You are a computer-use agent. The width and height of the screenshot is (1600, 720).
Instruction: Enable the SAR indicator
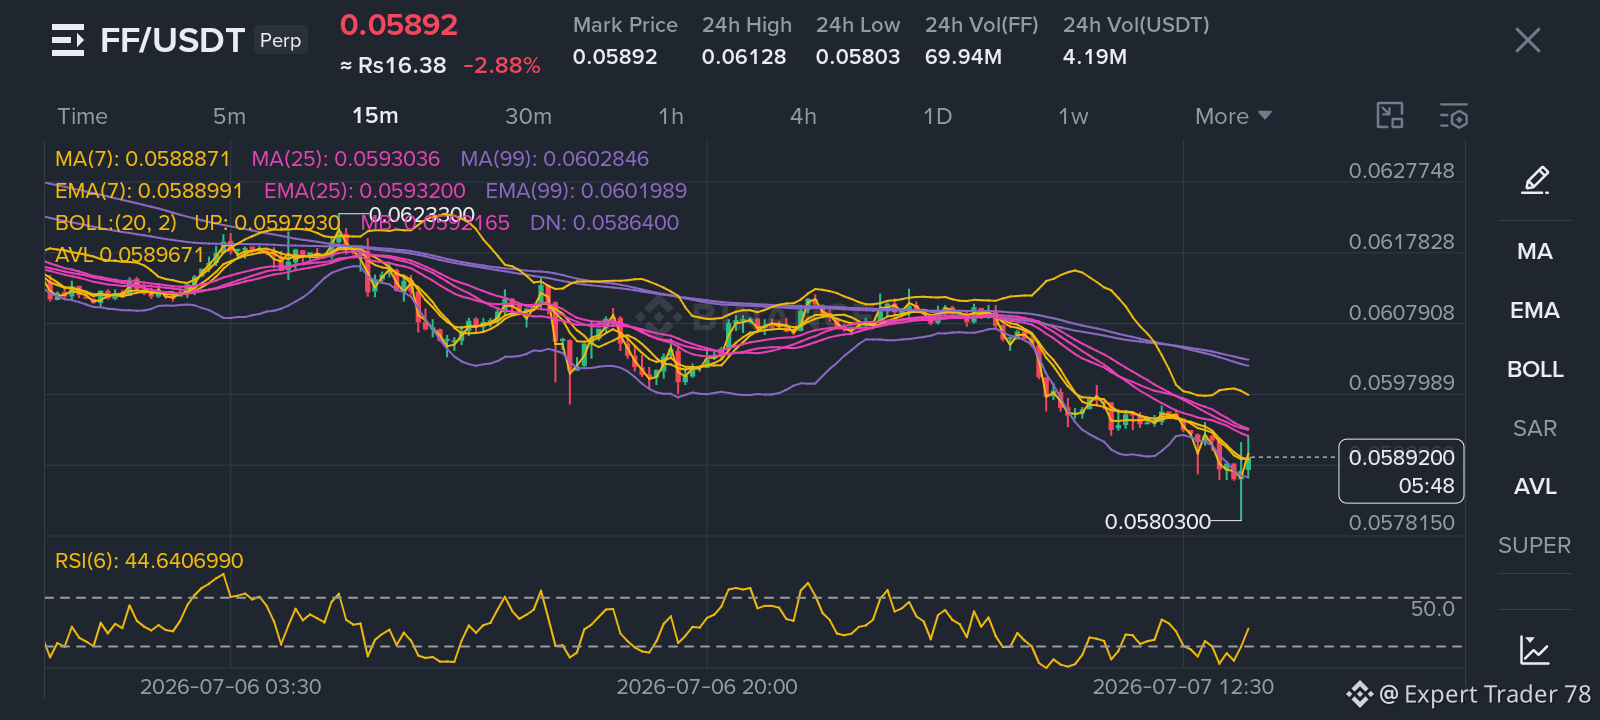(x=1535, y=428)
